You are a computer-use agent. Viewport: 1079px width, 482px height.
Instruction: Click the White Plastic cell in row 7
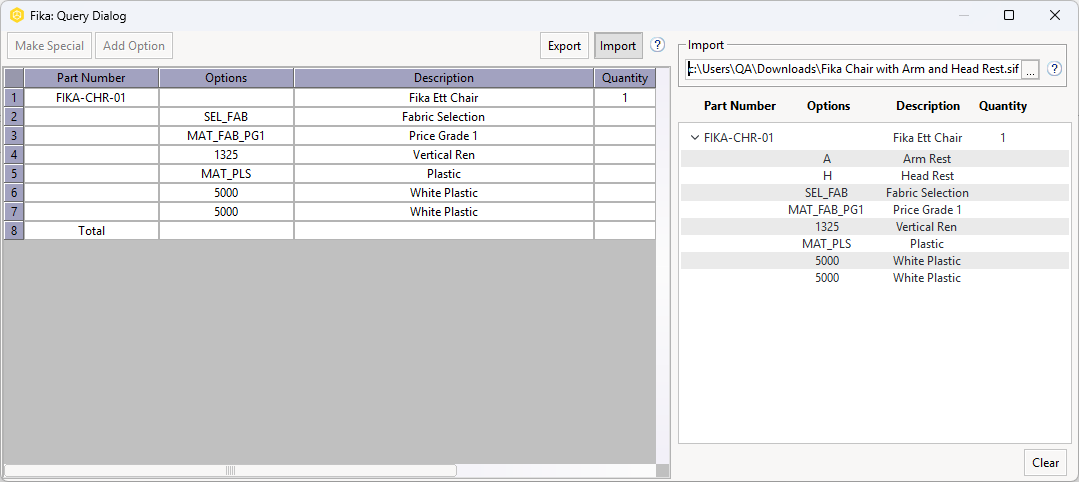(x=444, y=211)
